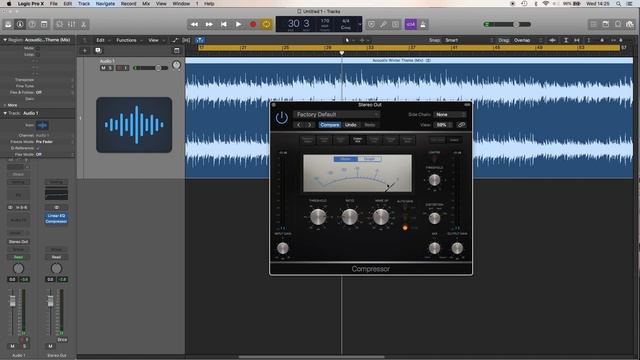Go to beginning transport button
The width and height of the screenshot is (640, 360).
(x=224, y=24)
